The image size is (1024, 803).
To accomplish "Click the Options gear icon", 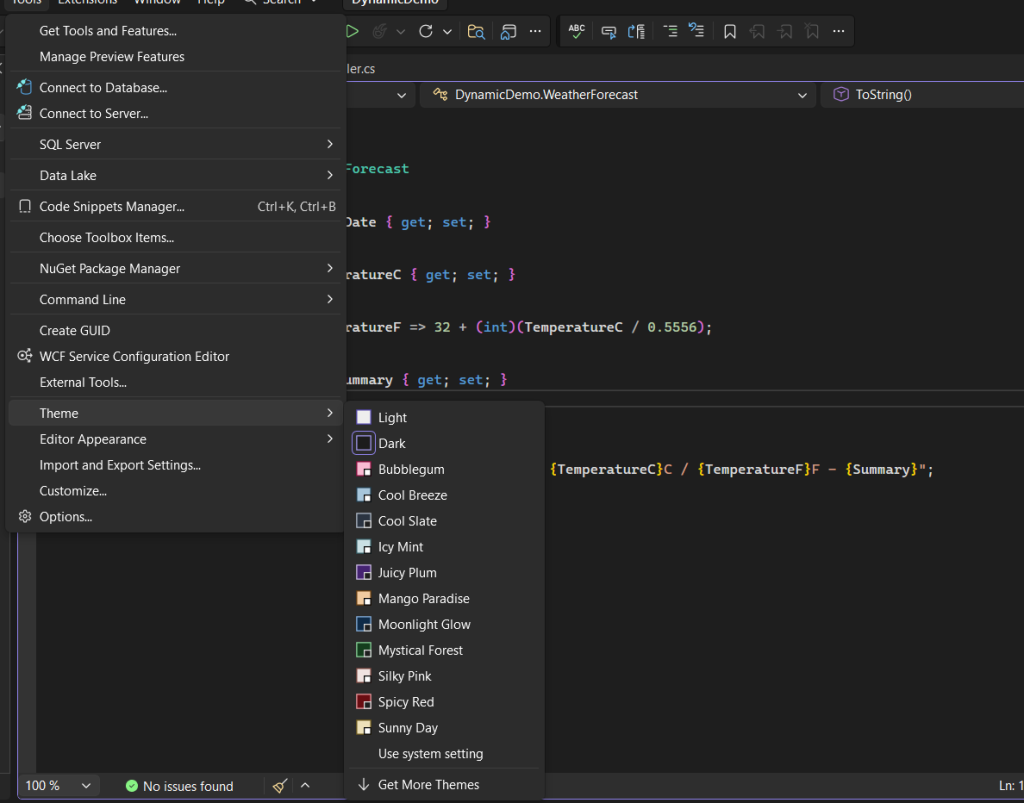I will coord(25,516).
